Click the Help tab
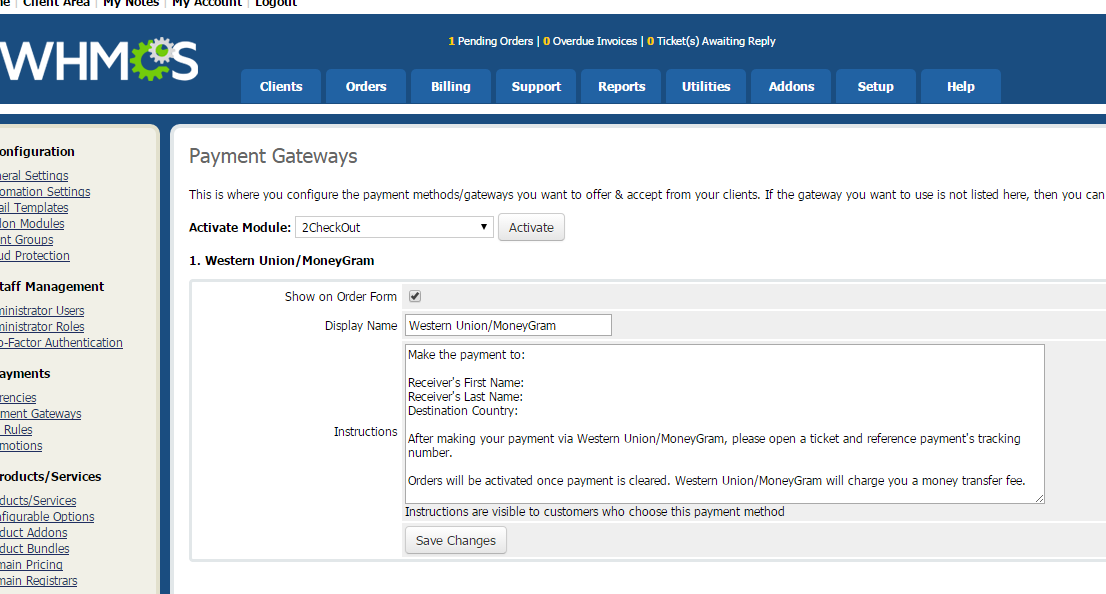This screenshot has width=1106, height=594. [960, 86]
